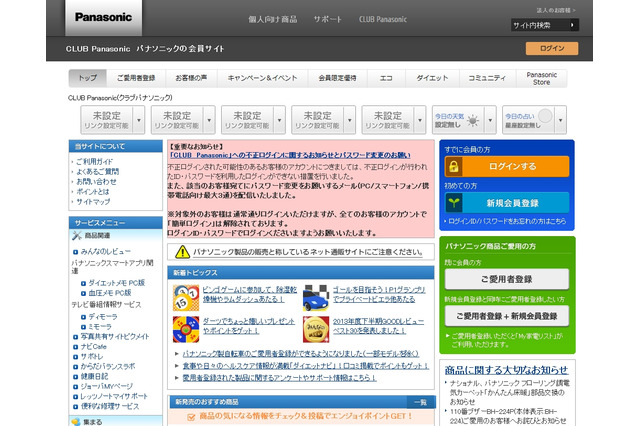The width and height of the screenshot is (640, 426).
Task: Open dropdown of fourth 未設定 shortcut
Action: (x=350, y=120)
